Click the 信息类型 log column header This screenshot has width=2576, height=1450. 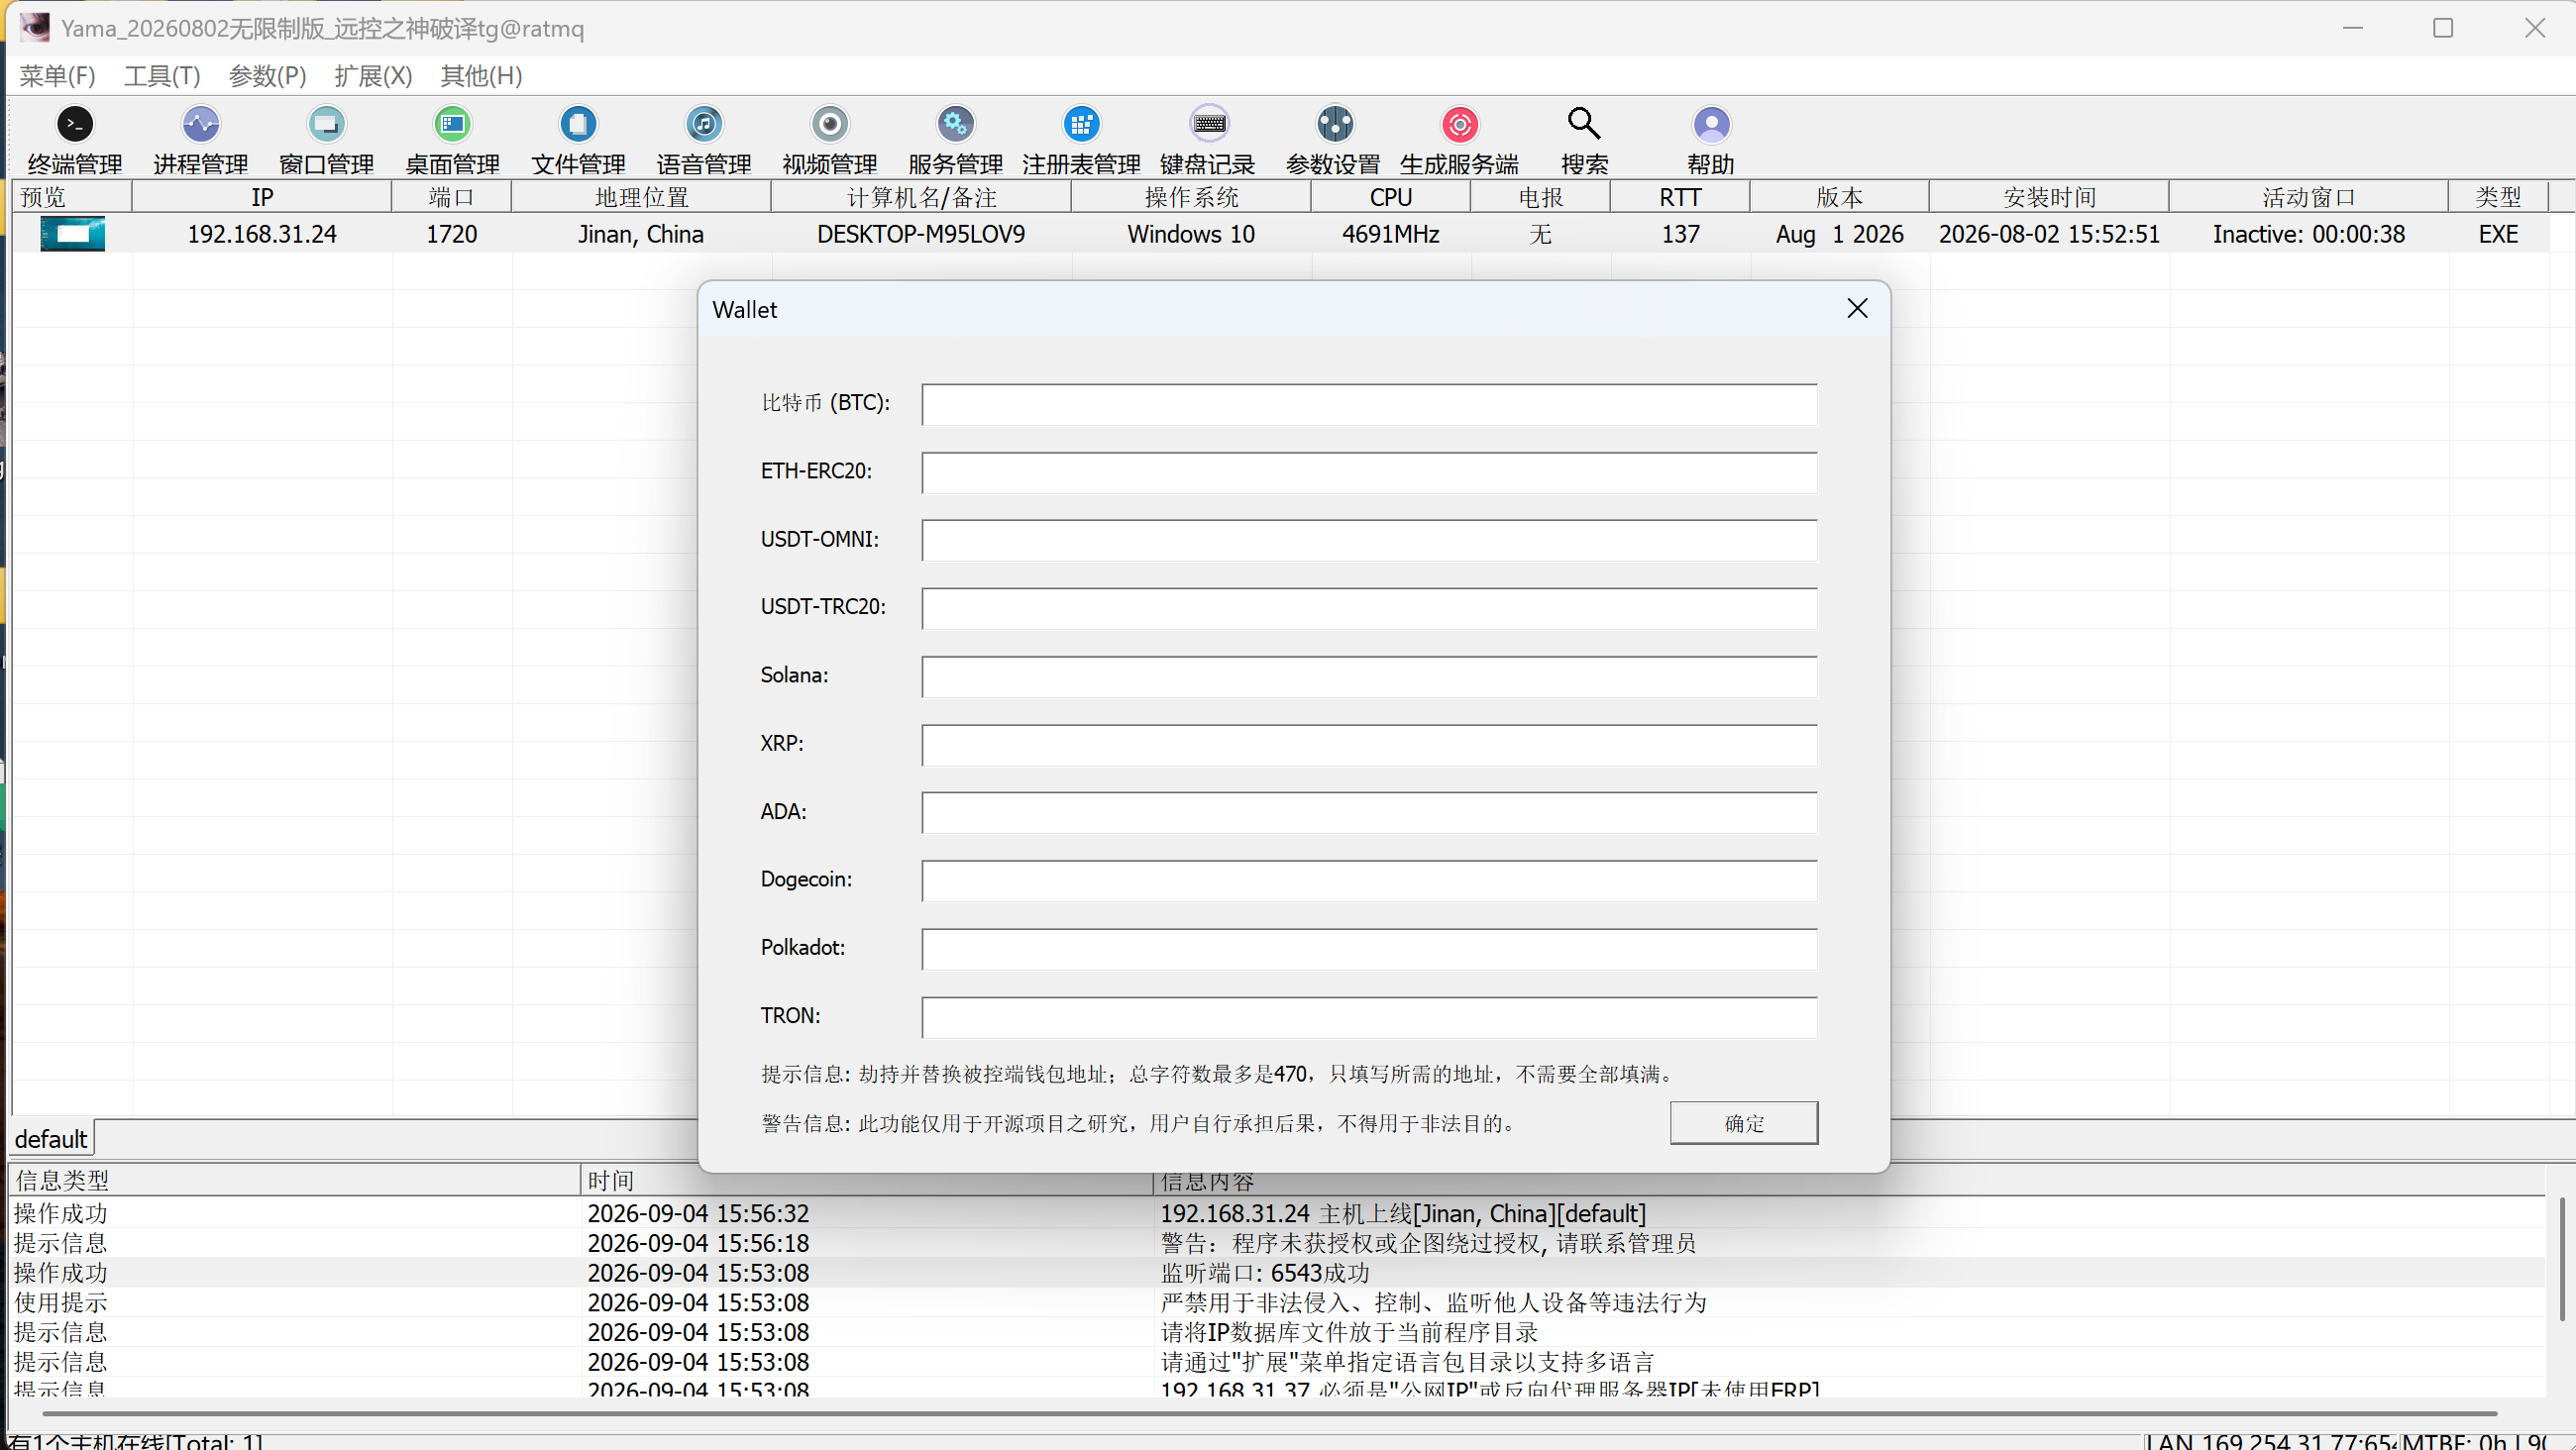pyautogui.click(x=295, y=1181)
